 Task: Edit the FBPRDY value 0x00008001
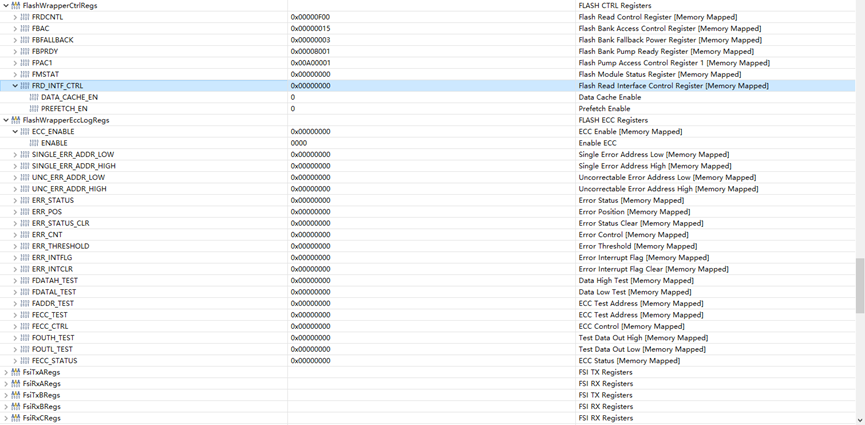(x=311, y=51)
